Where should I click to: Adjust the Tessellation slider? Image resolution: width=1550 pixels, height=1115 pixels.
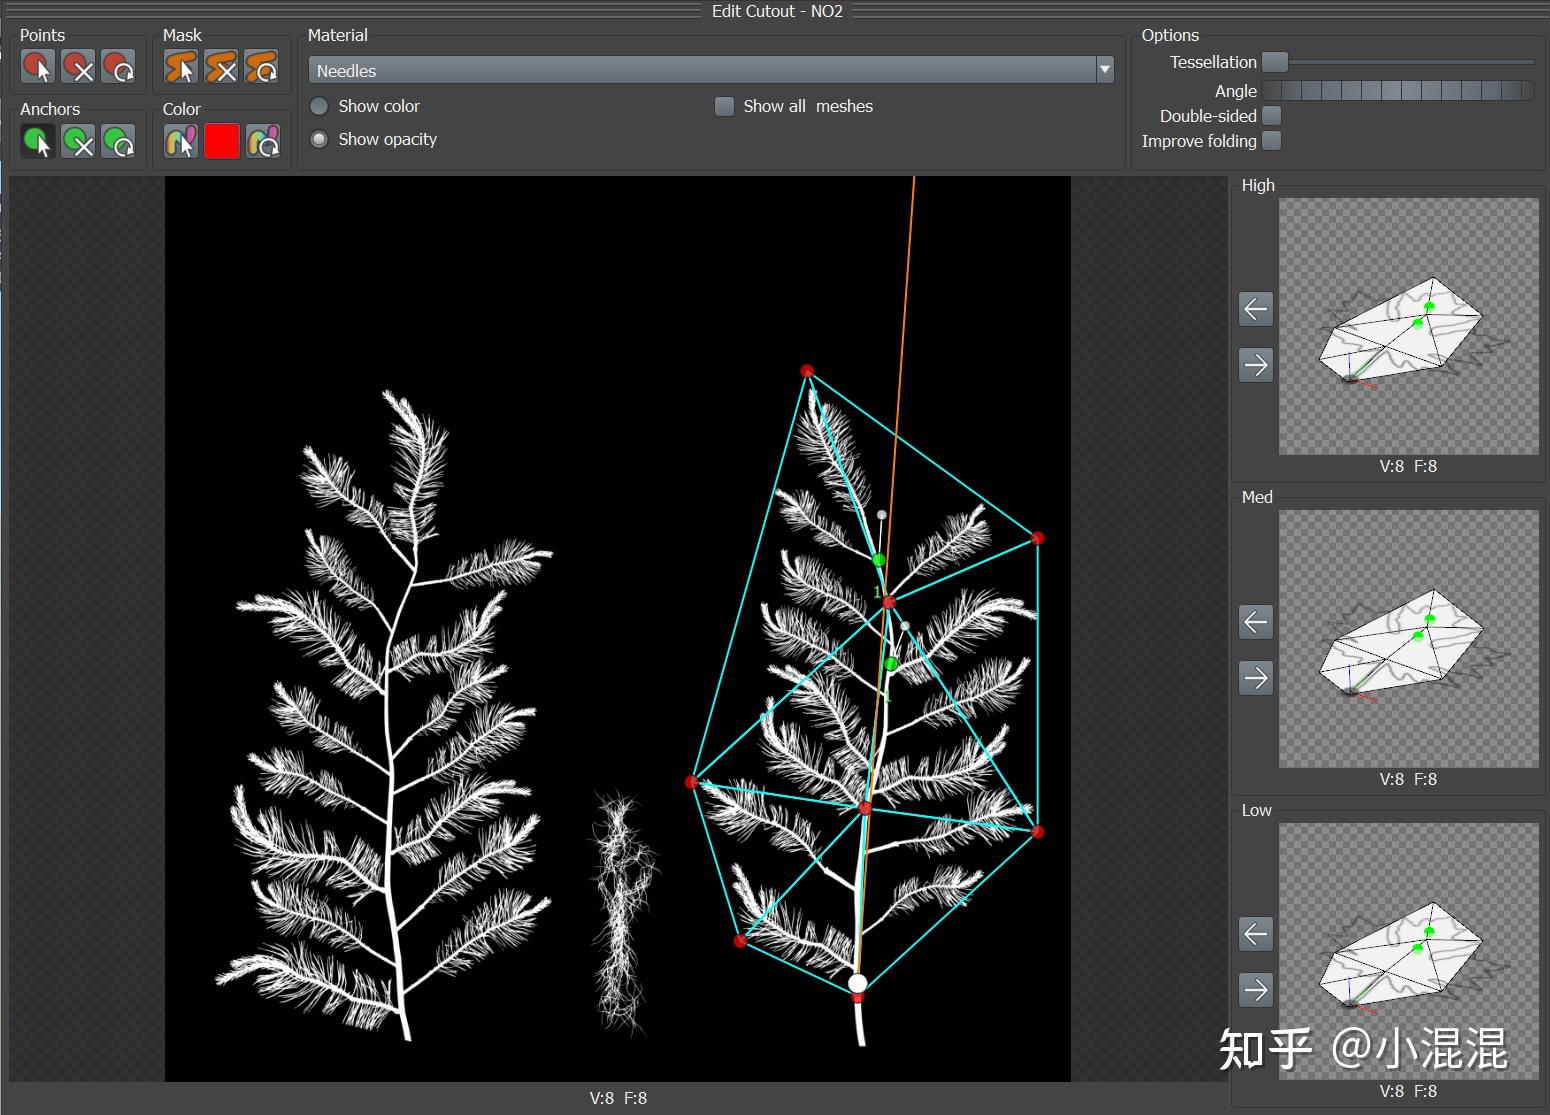pyautogui.click(x=1275, y=61)
